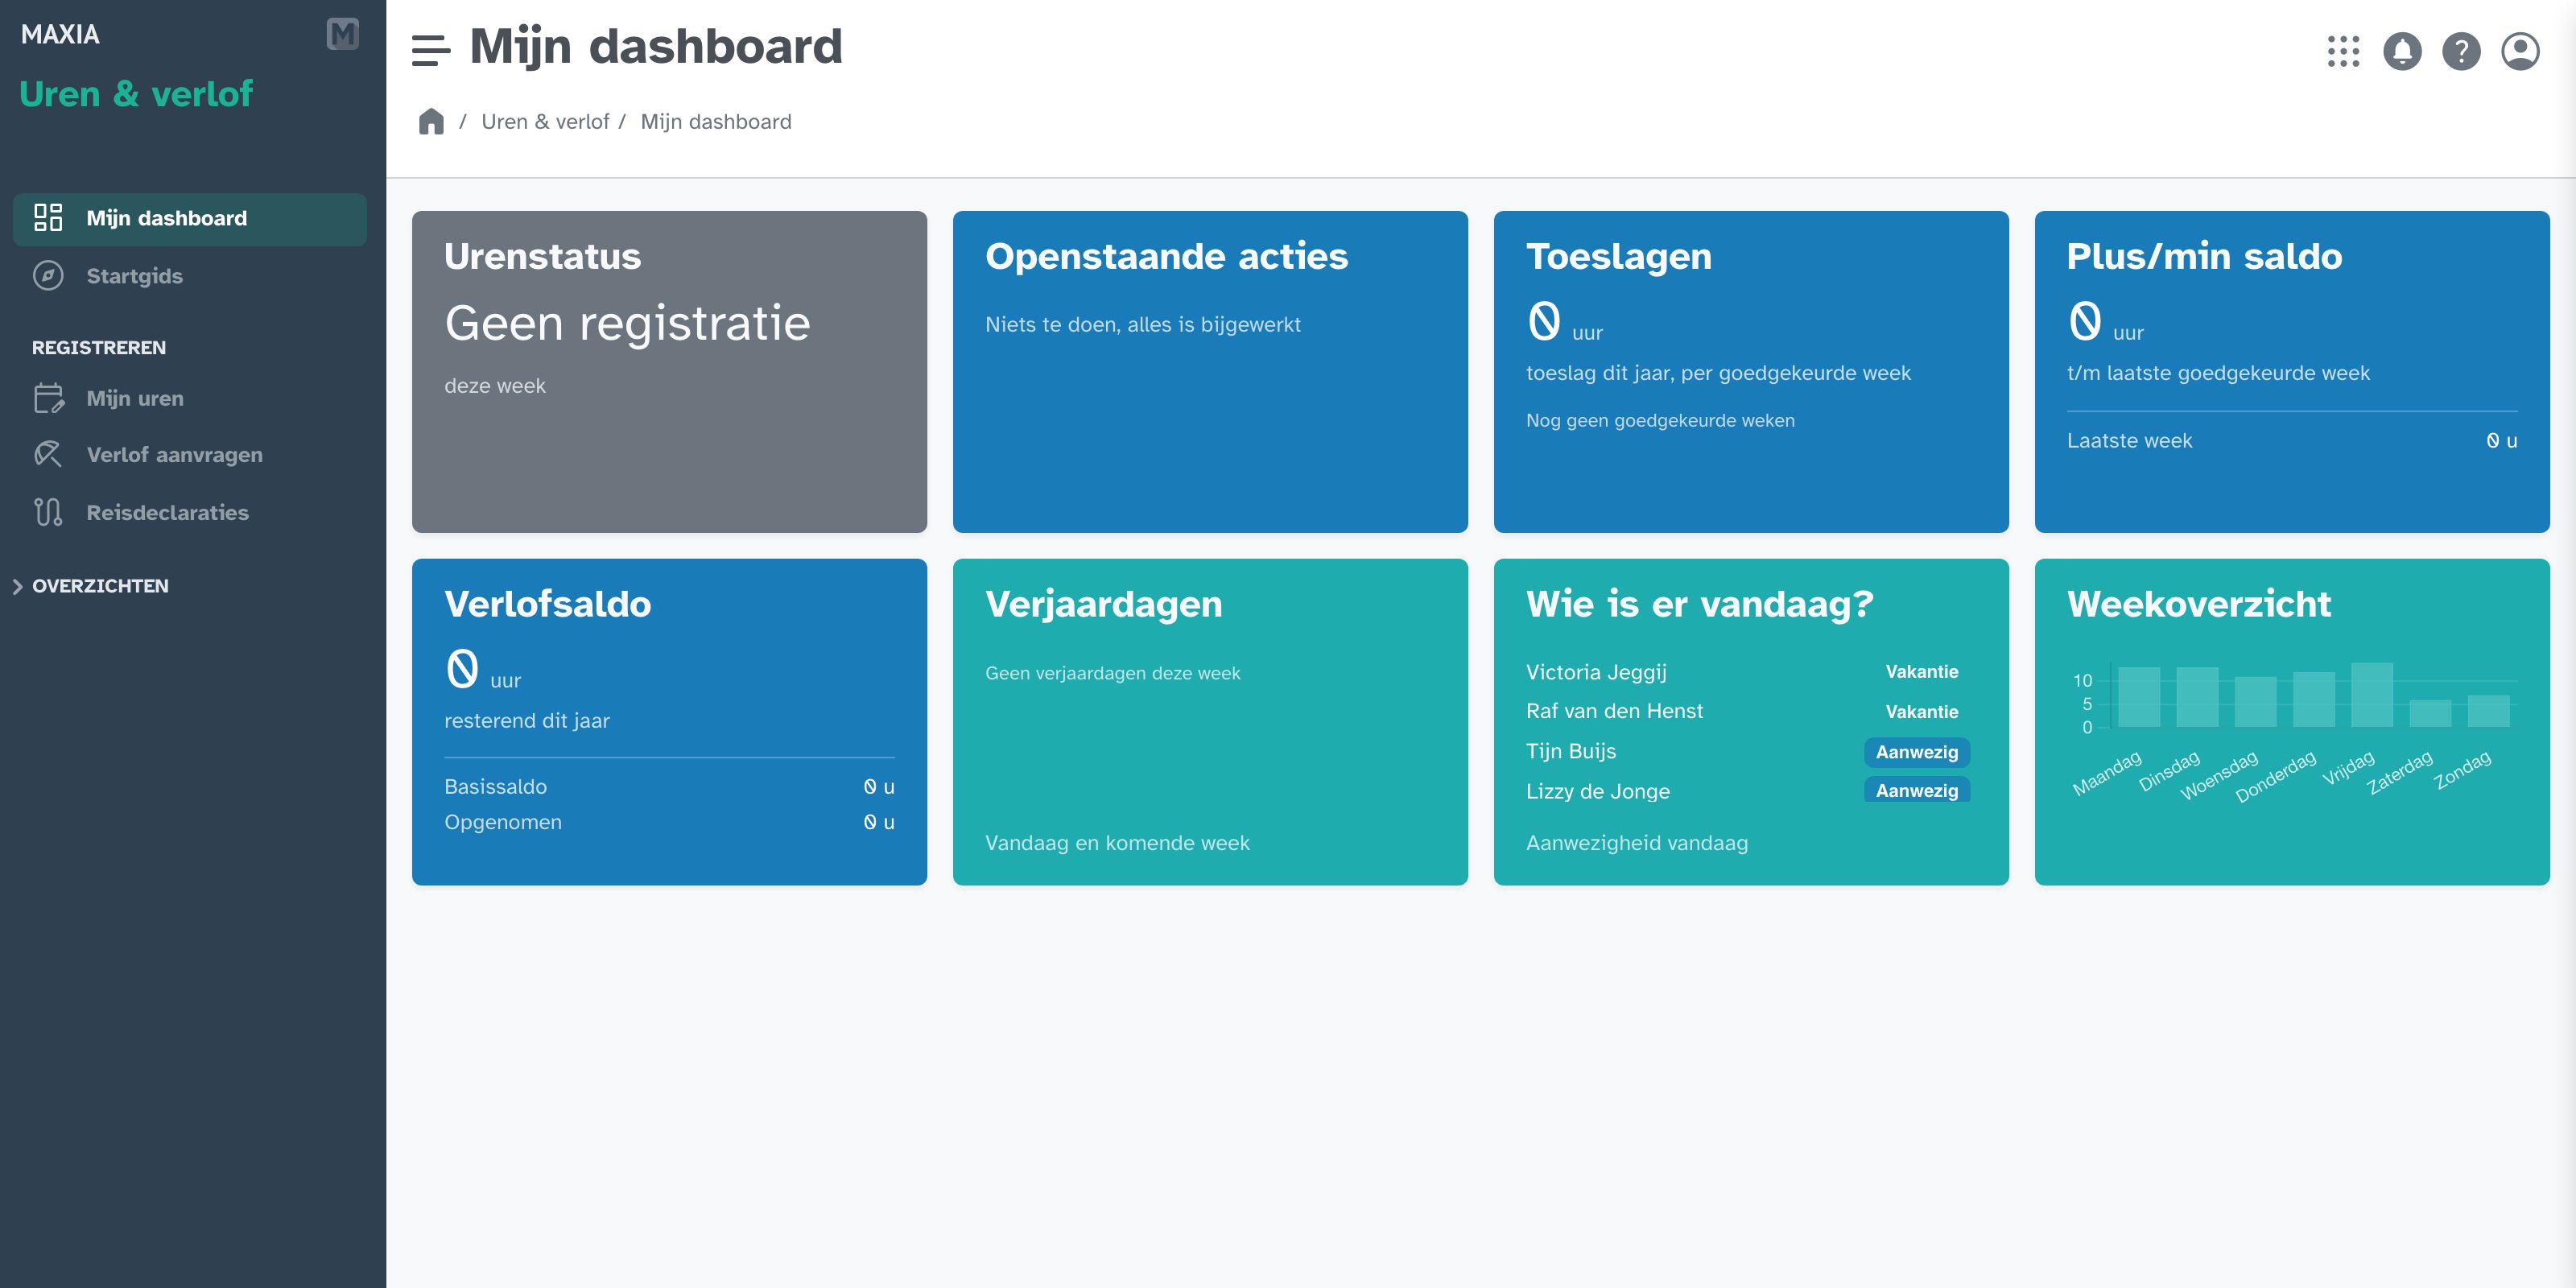Screen dimensions: 2576x1288
Task: Click Vakantie status for Victoria Jeggij
Action: (x=1921, y=672)
